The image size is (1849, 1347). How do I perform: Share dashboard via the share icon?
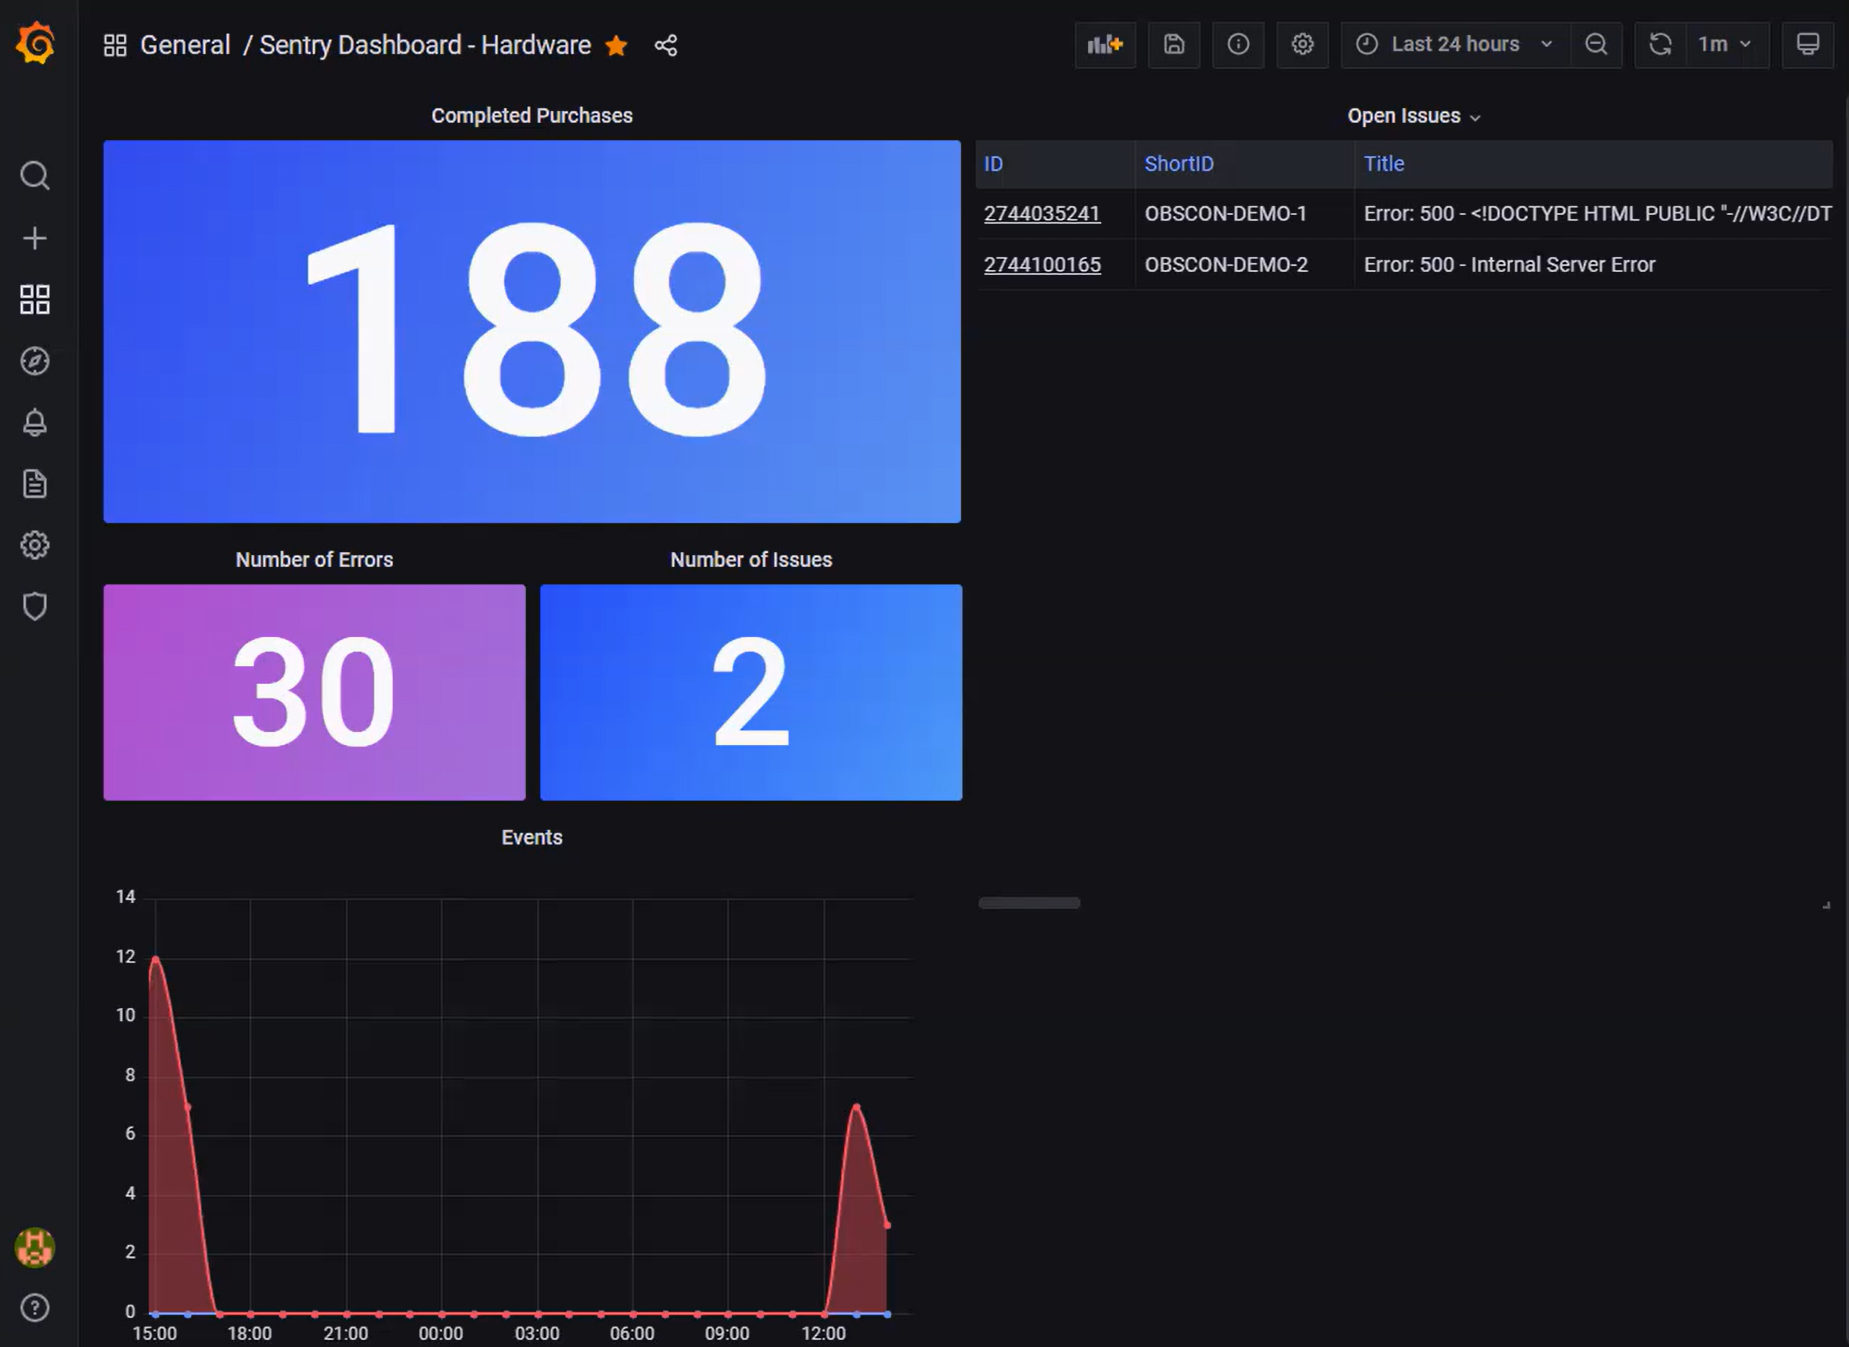coord(666,45)
